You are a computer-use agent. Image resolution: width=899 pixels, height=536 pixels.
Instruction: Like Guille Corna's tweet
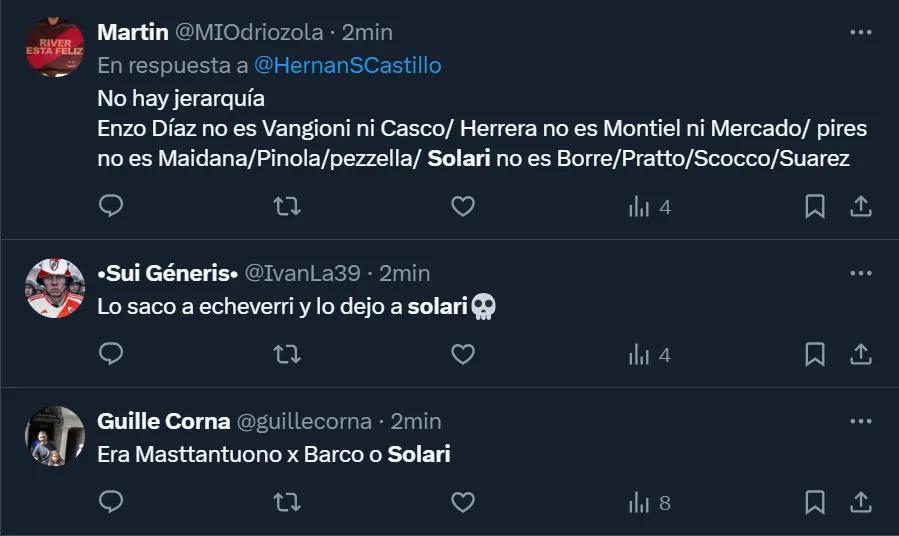tap(462, 502)
